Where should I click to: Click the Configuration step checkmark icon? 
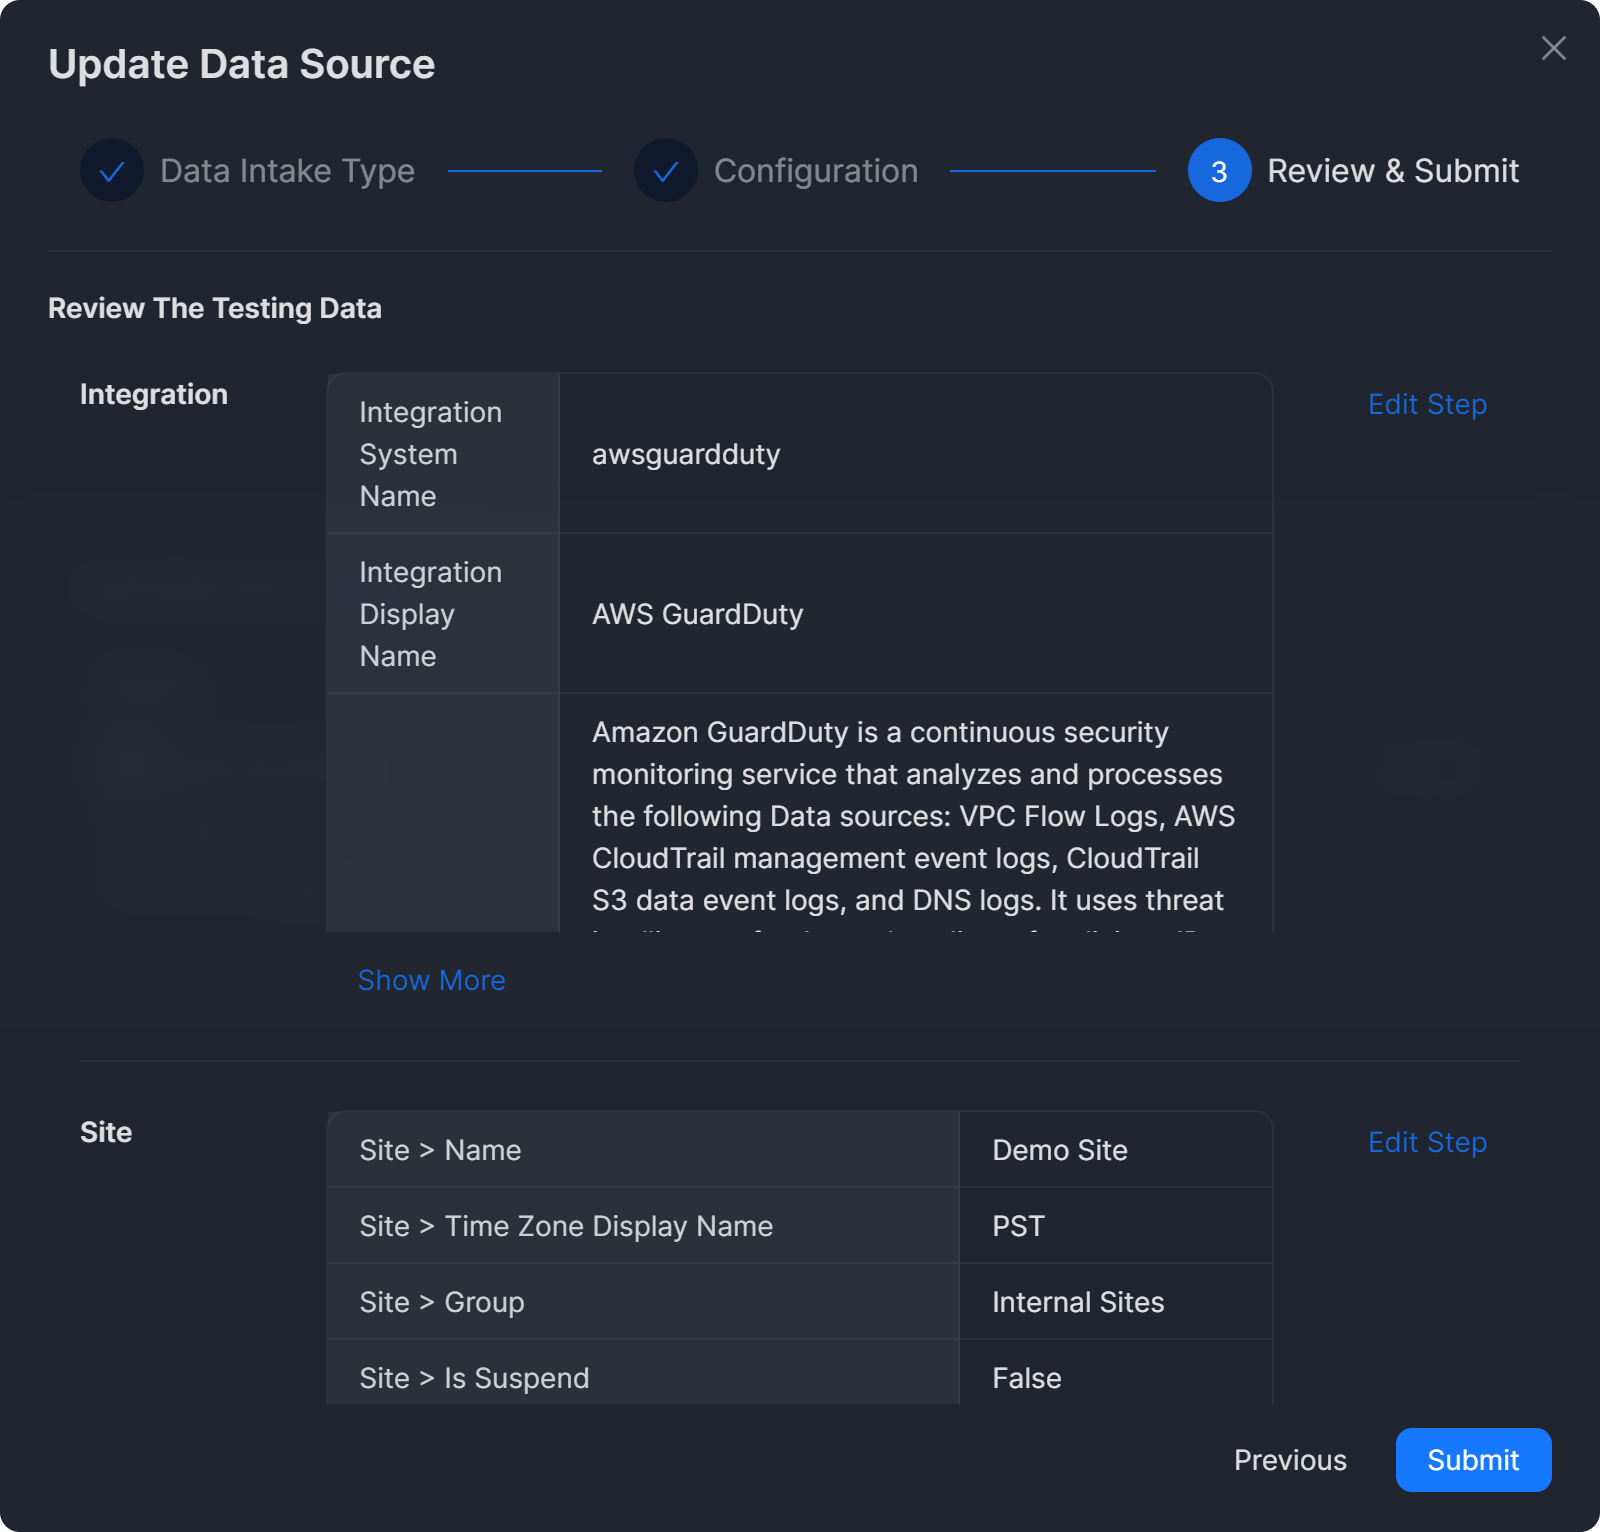(x=666, y=171)
